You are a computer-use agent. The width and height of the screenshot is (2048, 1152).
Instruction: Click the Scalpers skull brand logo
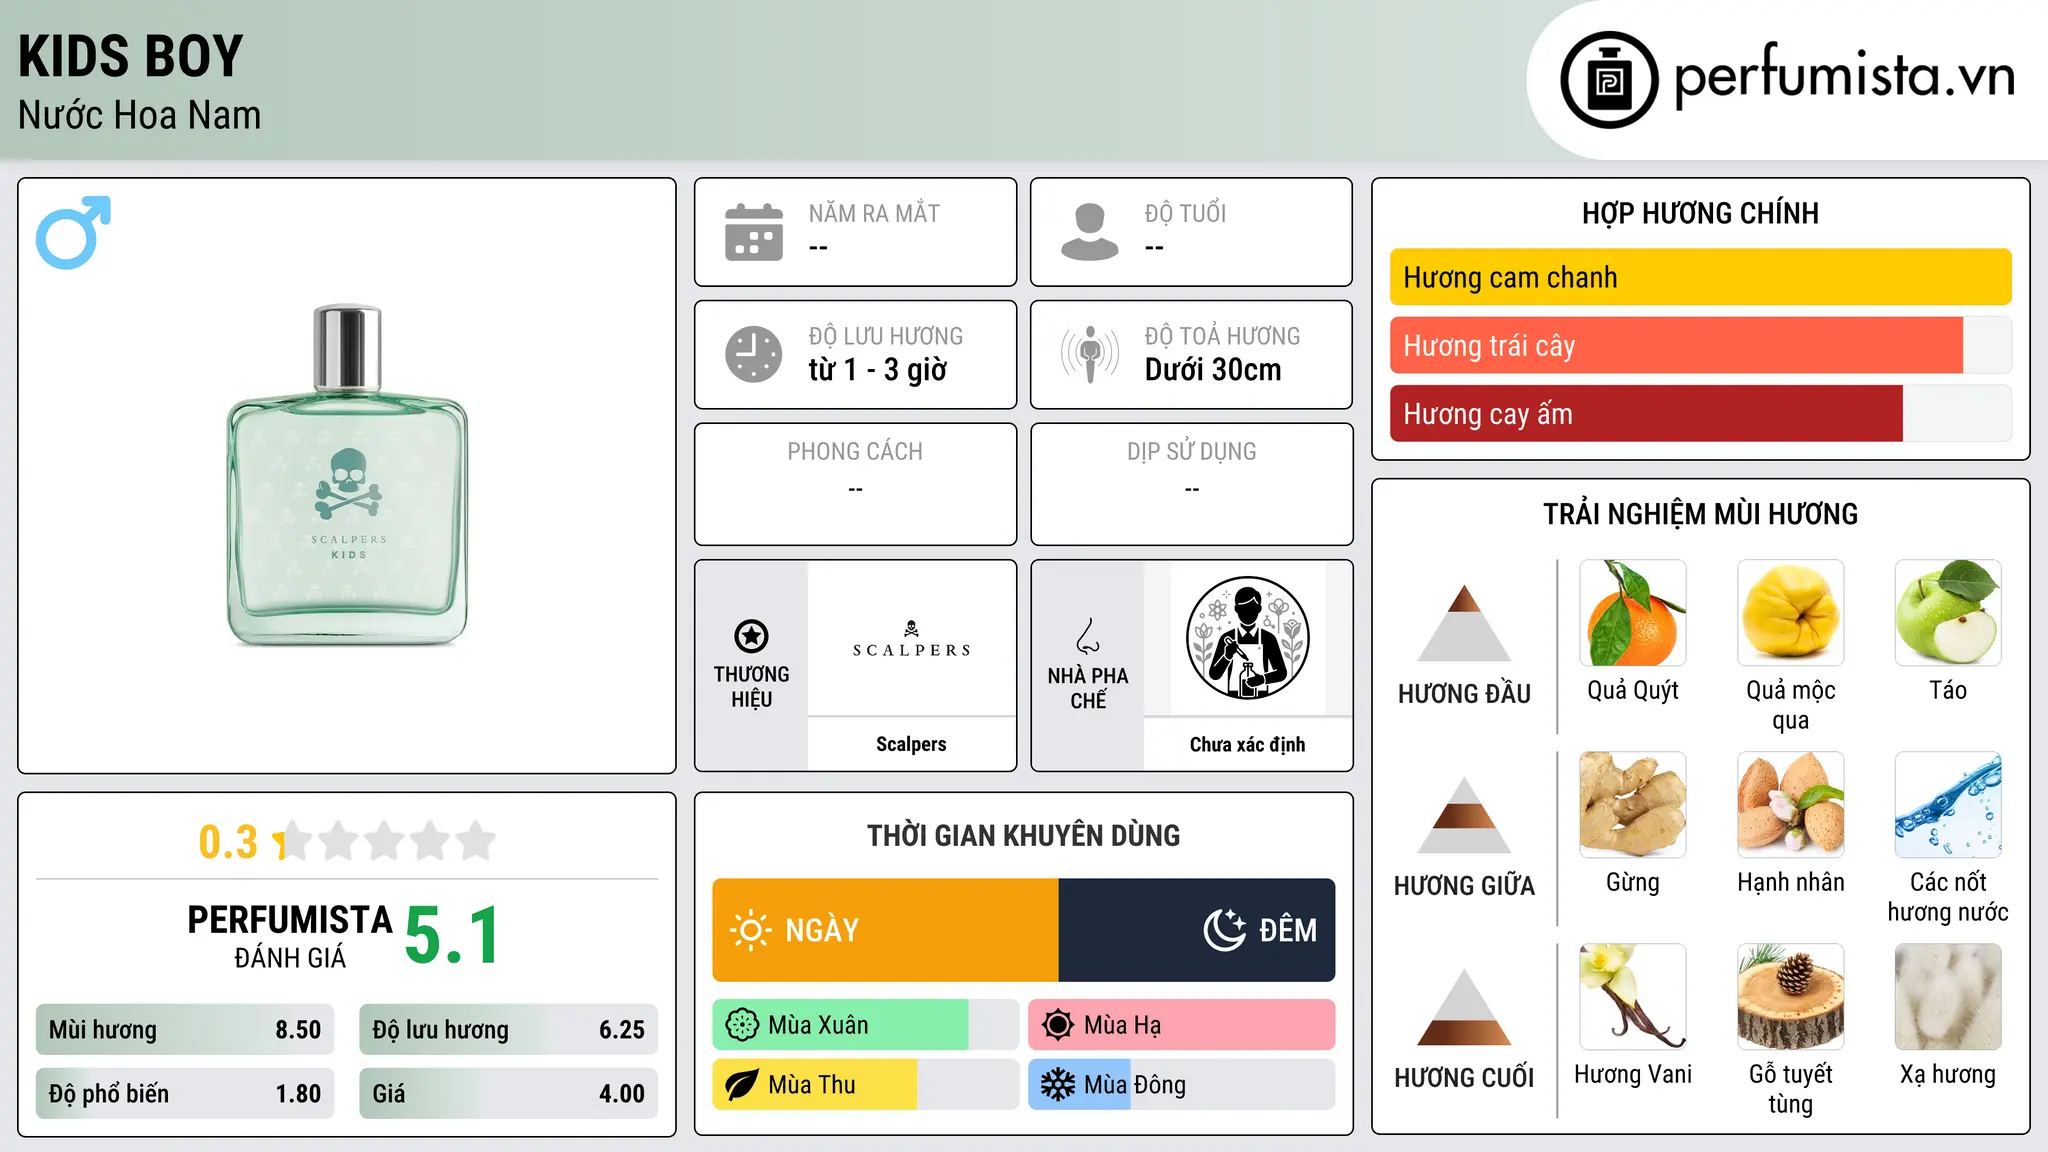point(911,640)
